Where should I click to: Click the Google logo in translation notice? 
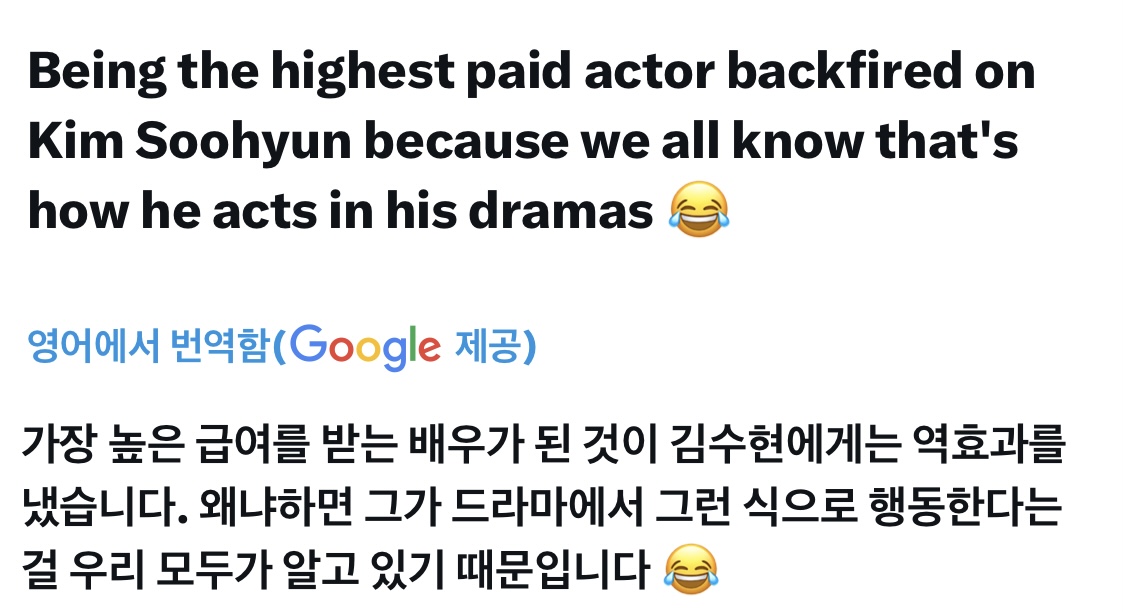[x=365, y=347]
